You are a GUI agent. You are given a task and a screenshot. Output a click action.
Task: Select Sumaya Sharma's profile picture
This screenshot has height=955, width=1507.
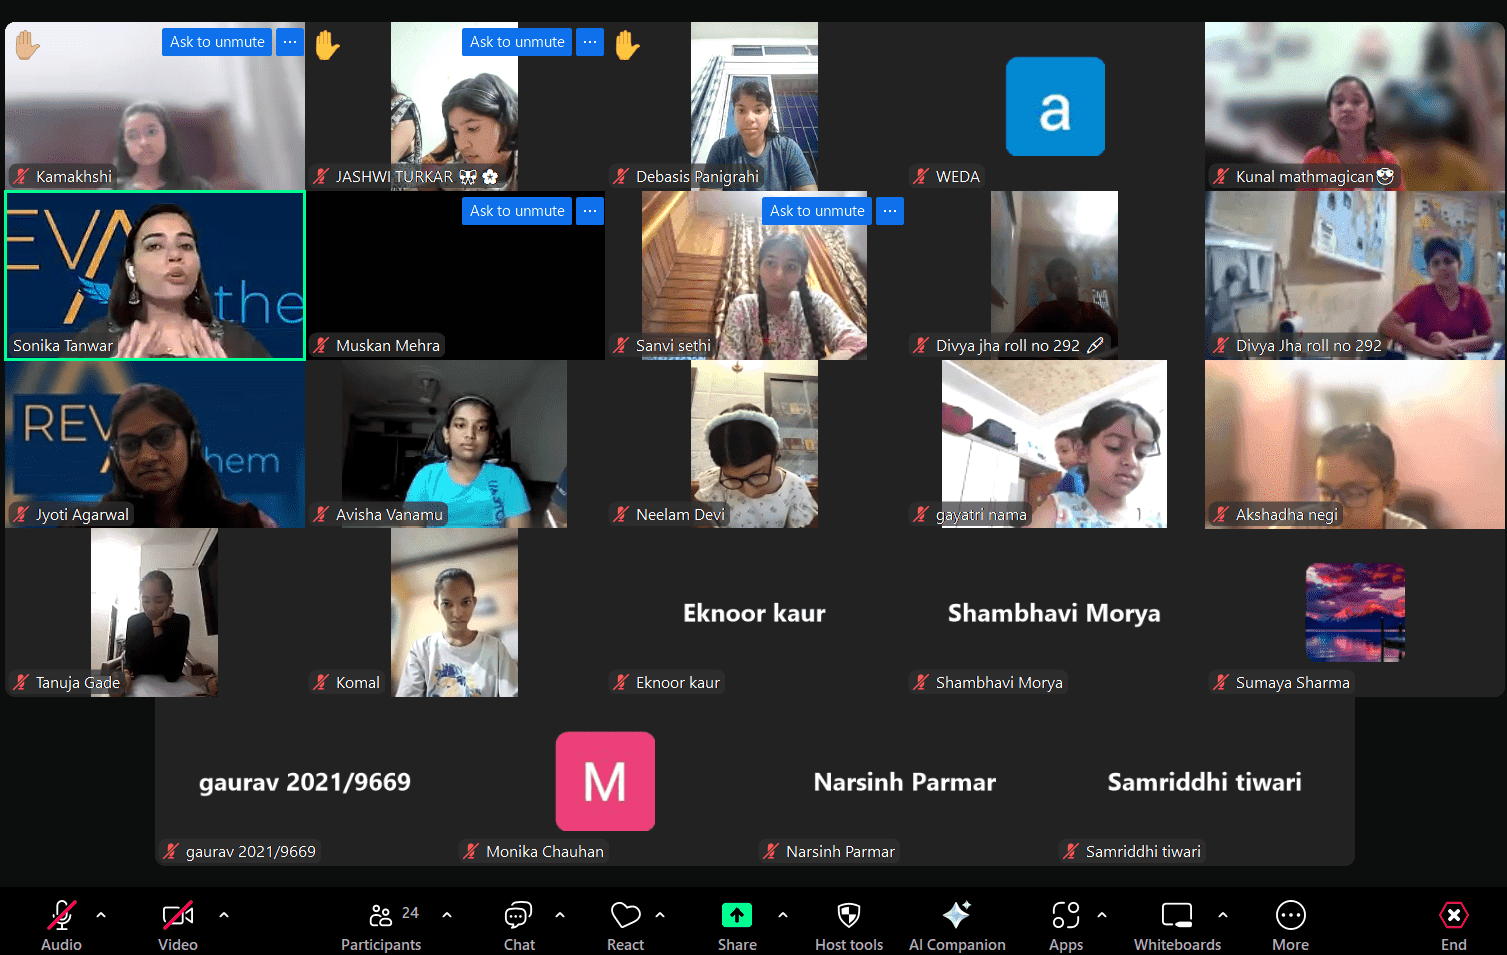click(1355, 612)
